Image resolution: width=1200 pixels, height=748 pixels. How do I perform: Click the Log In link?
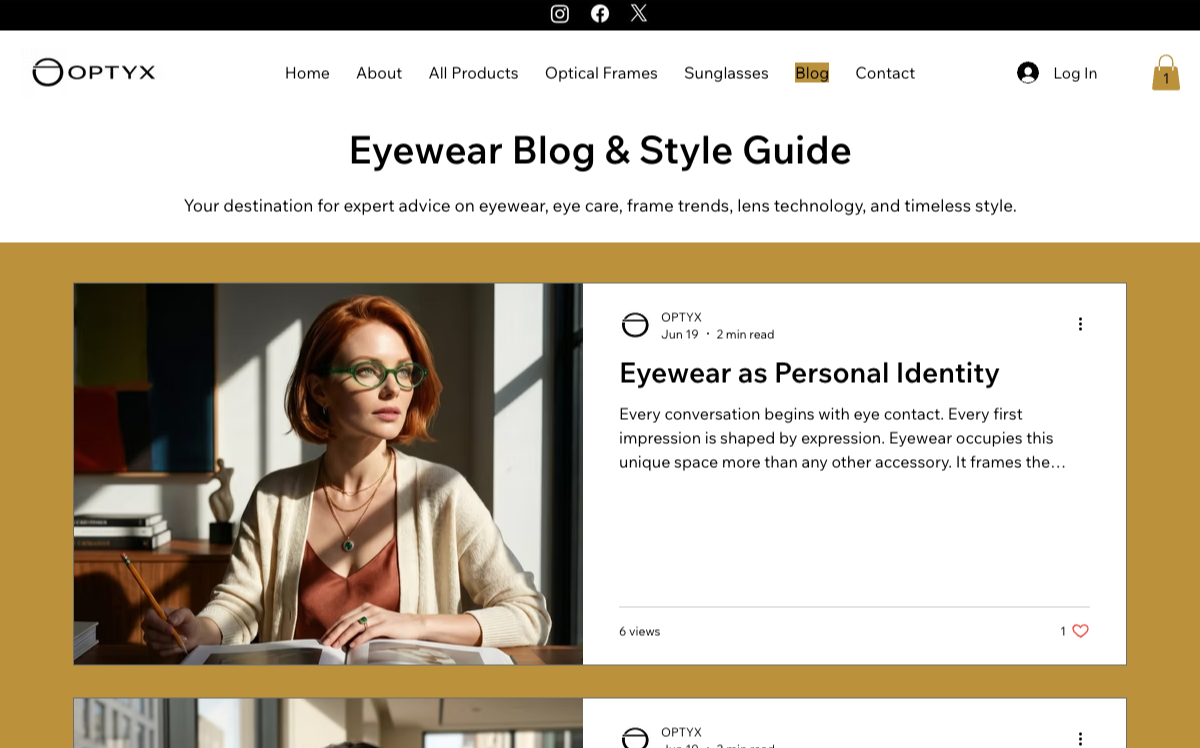click(1075, 73)
